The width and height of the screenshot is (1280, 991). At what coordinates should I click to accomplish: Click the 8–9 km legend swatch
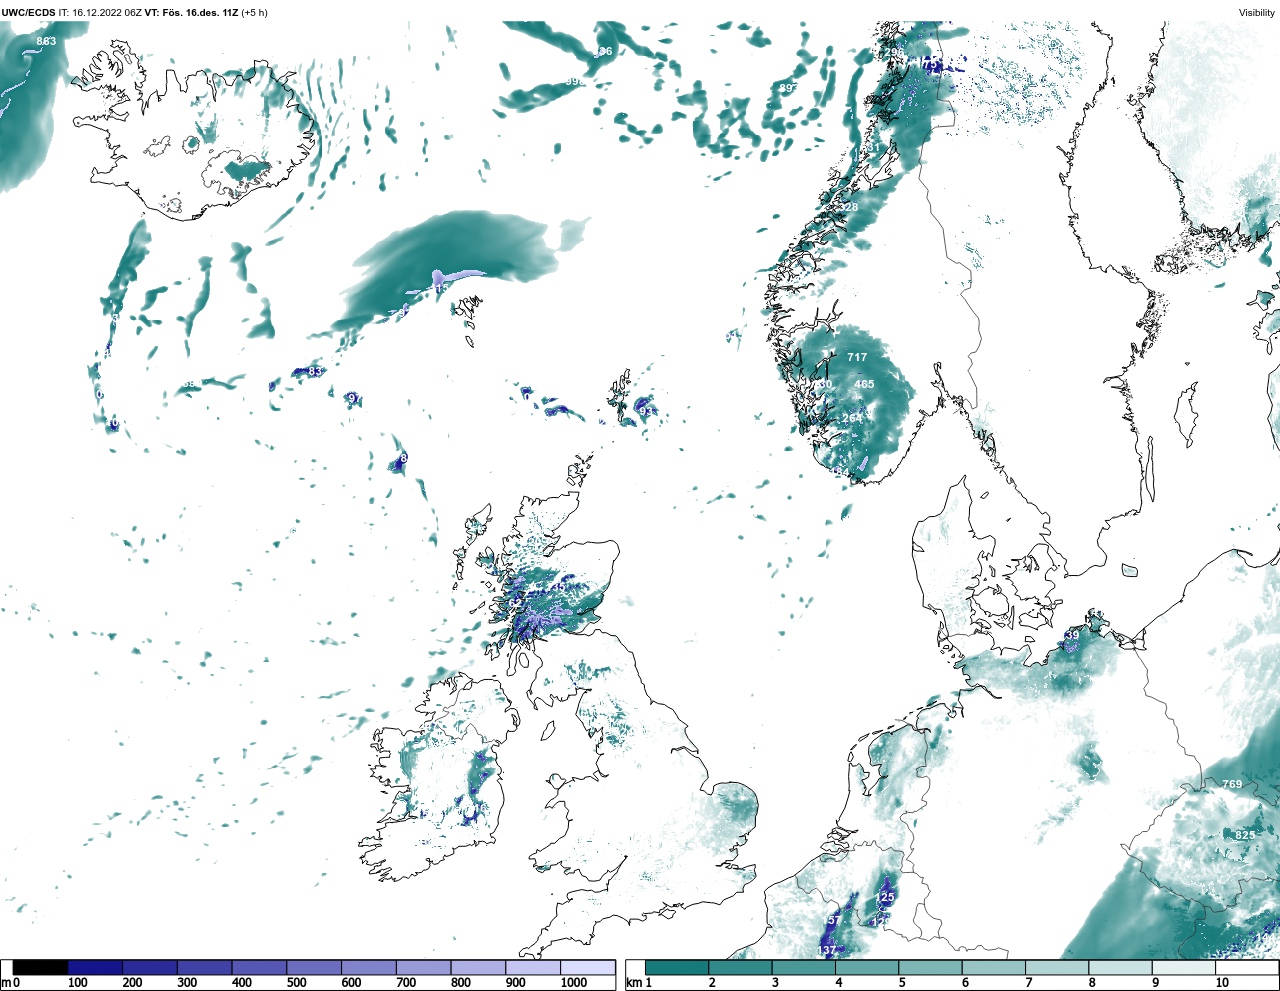(x=1120, y=967)
